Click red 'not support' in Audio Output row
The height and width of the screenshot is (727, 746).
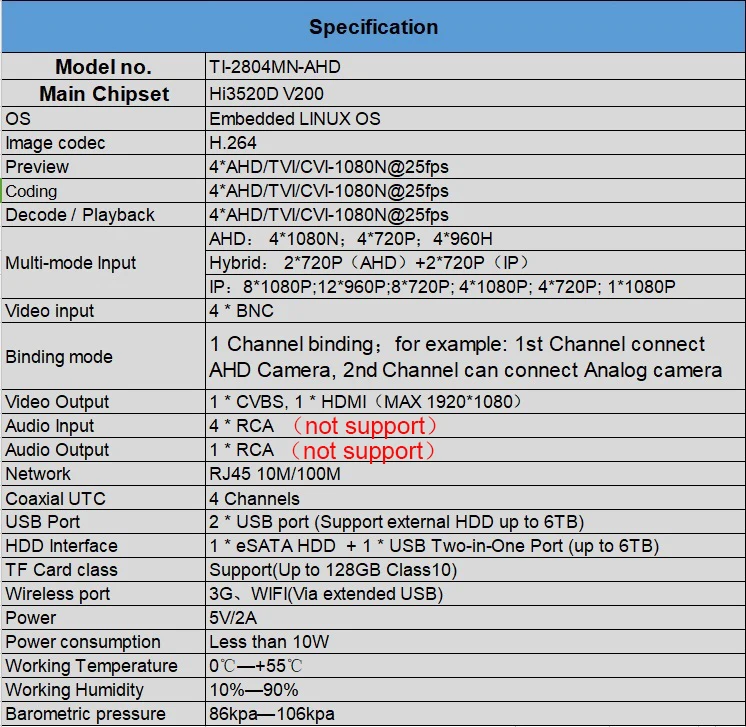pos(363,451)
